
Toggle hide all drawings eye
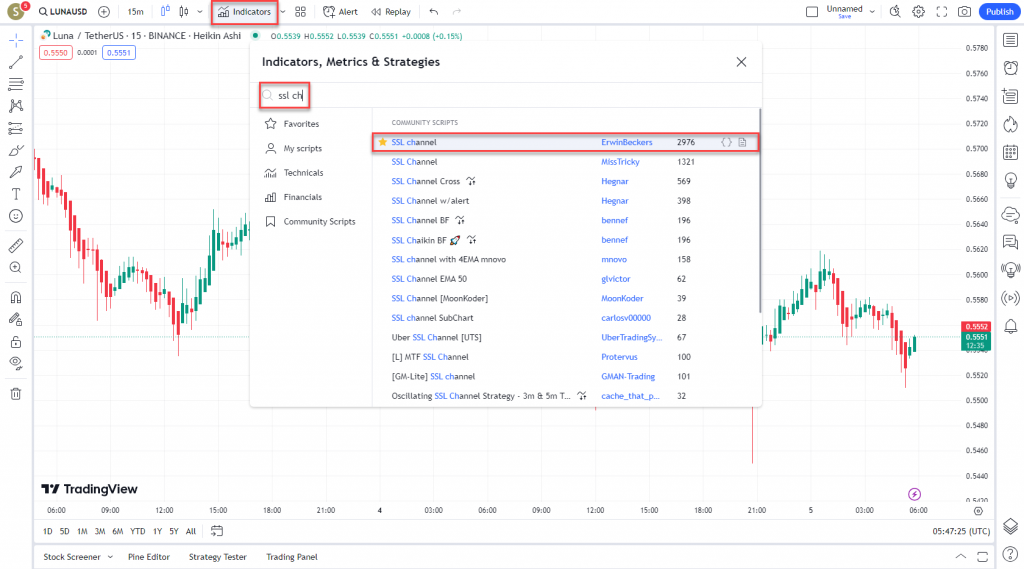tap(16, 364)
